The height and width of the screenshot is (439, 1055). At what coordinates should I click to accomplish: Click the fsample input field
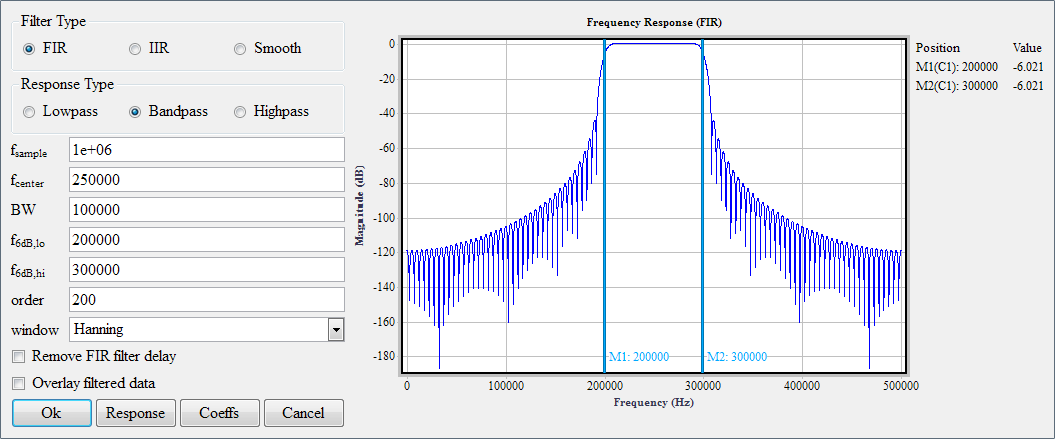[207, 149]
